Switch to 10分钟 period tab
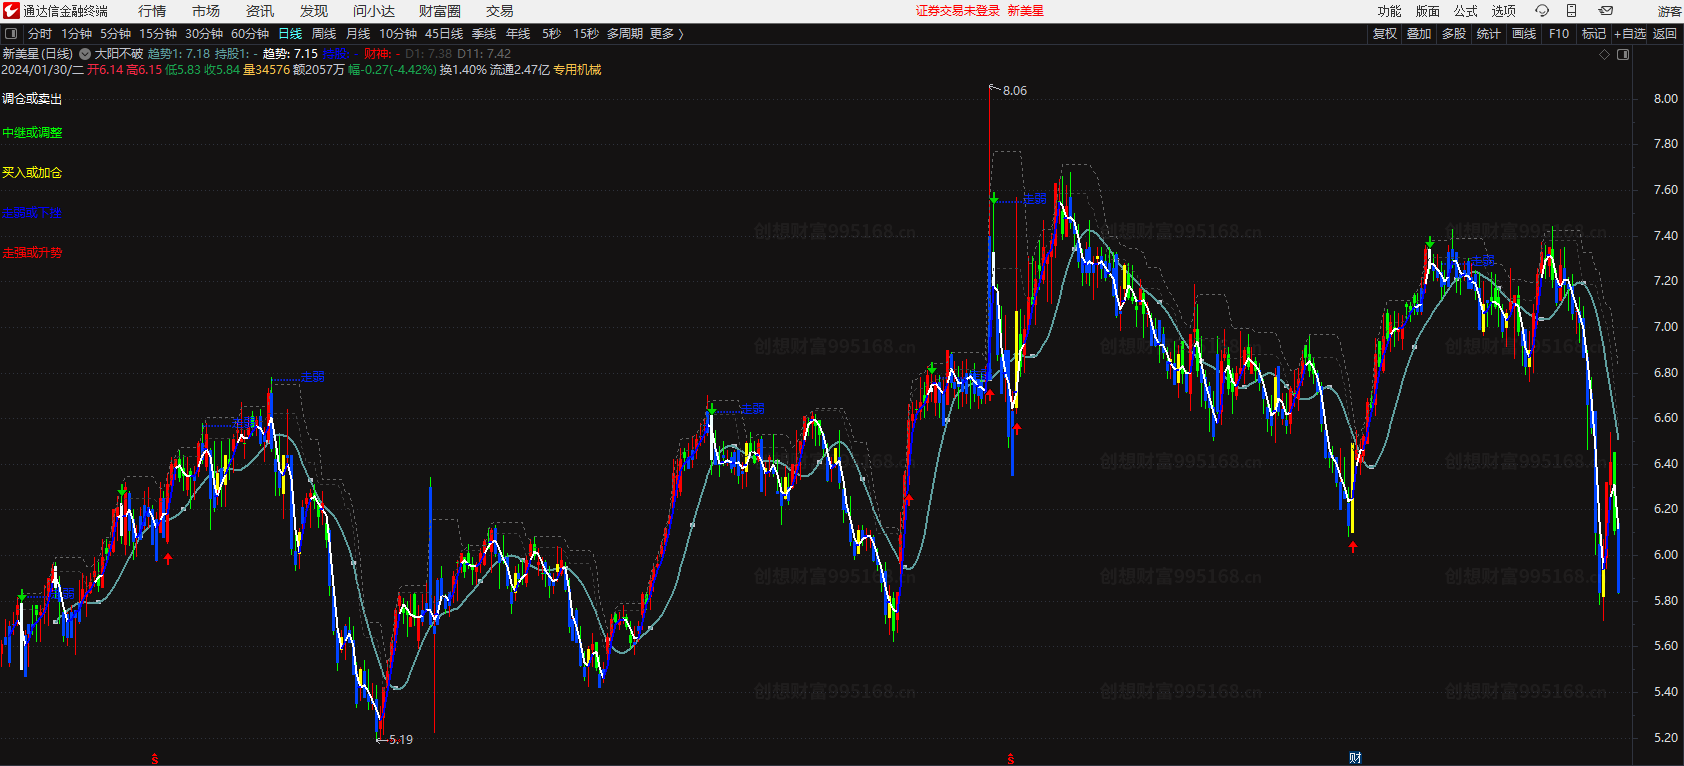 pyautogui.click(x=398, y=34)
